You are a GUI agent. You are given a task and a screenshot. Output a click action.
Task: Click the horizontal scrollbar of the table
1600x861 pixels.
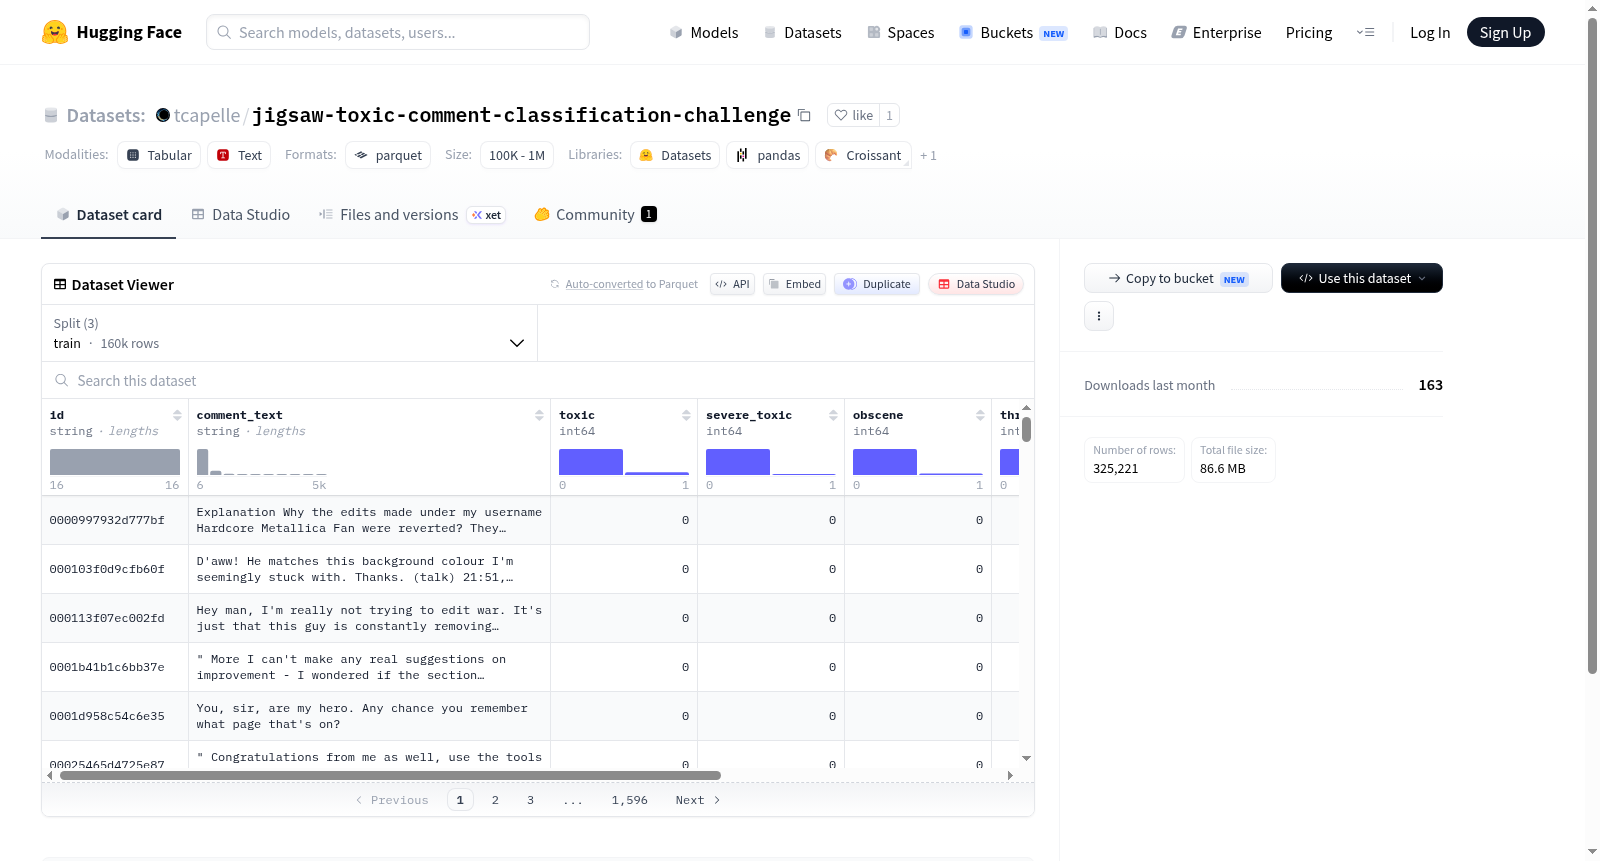tap(390, 775)
